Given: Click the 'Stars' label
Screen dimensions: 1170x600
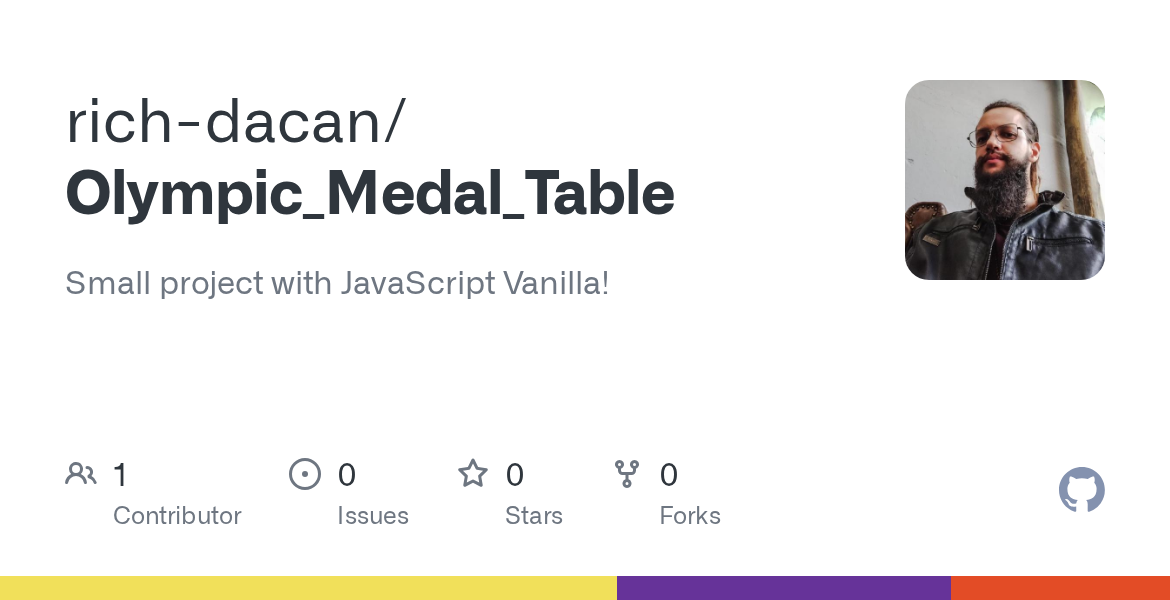Looking at the screenshot, I should tap(534, 516).
